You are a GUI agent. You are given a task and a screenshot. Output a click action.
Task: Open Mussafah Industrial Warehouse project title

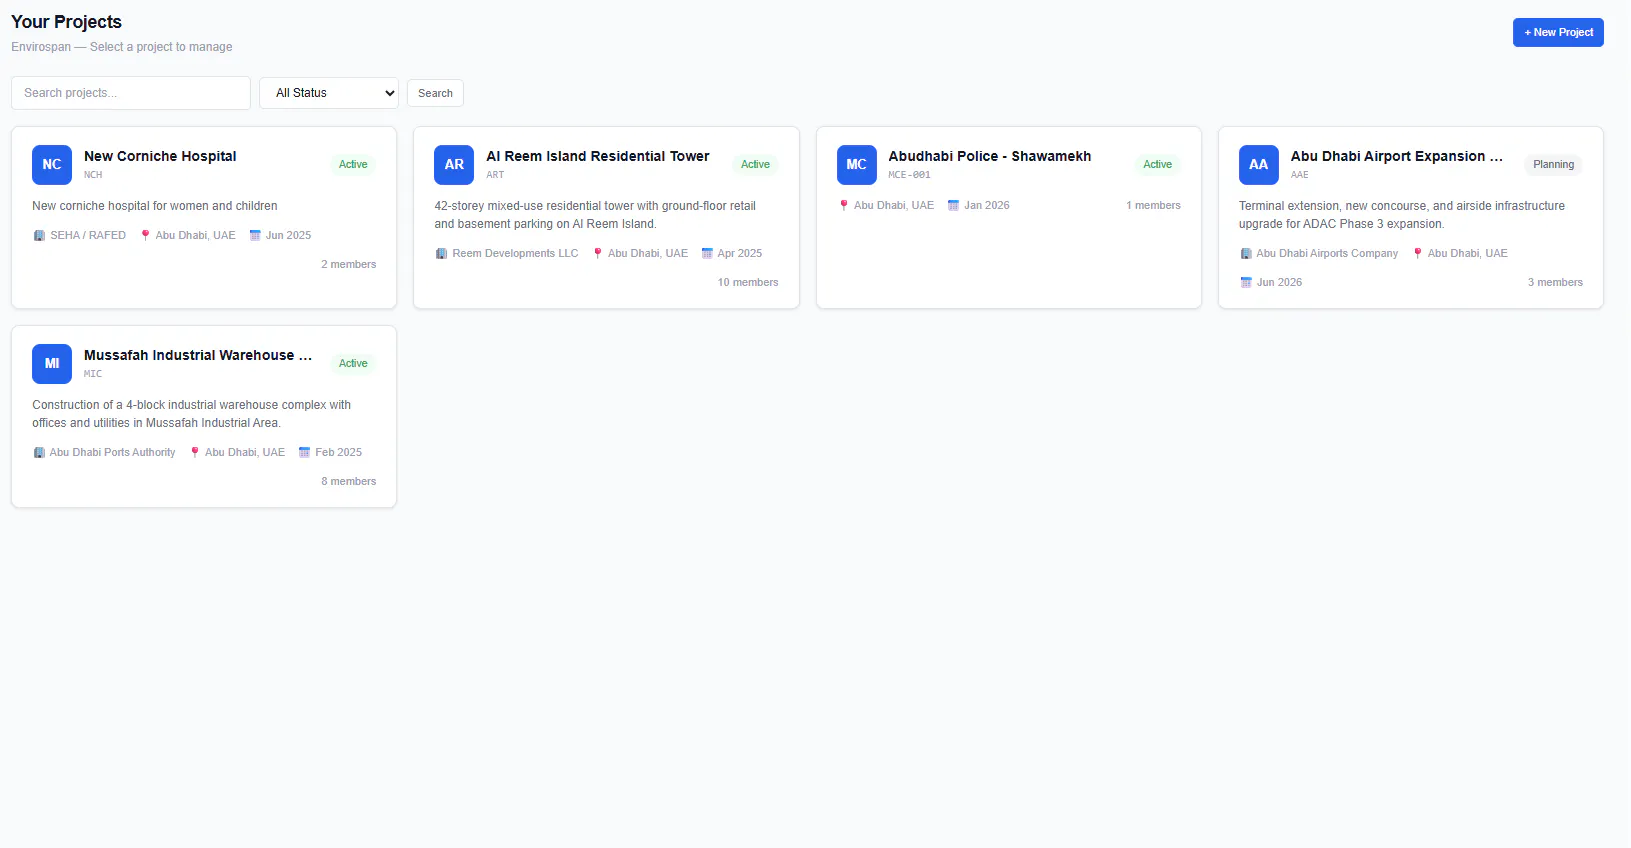pyautogui.click(x=198, y=355)
